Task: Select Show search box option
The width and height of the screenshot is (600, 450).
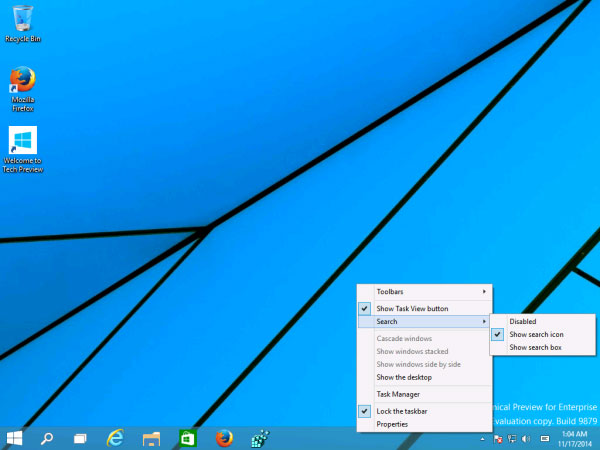Action: (x=543, y=347)
